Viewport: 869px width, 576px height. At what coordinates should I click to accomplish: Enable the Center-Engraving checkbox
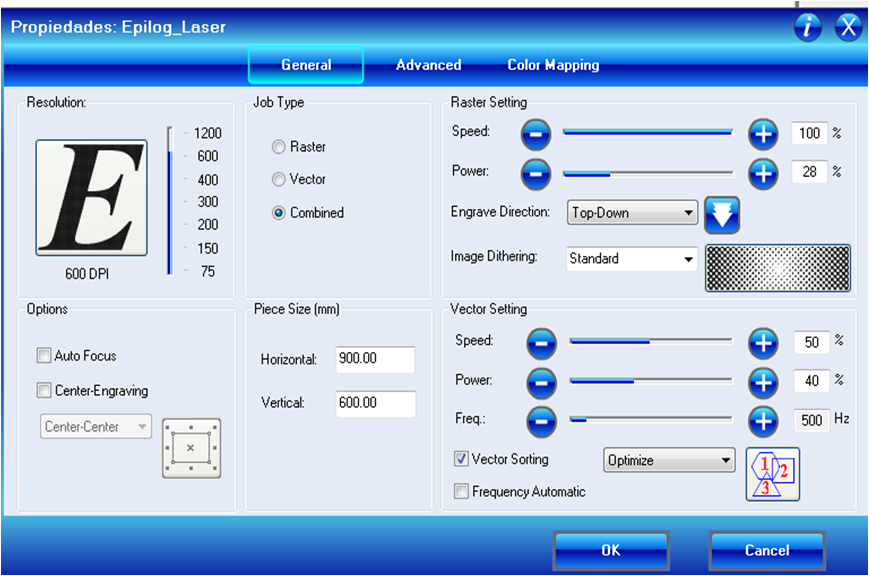click(44, 390)
